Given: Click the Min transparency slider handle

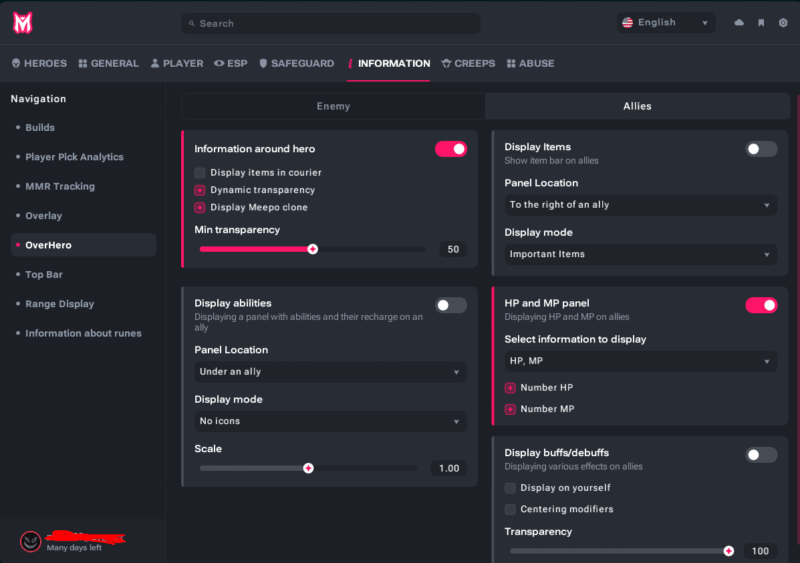Looking at the screenshot, I should 313,249.
